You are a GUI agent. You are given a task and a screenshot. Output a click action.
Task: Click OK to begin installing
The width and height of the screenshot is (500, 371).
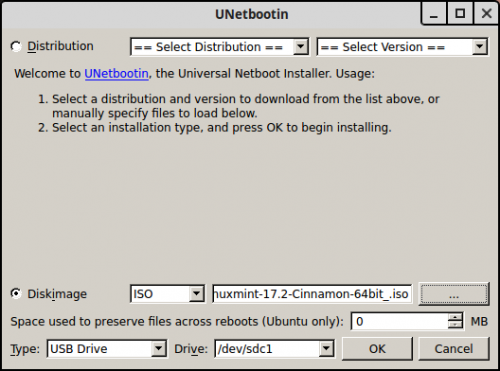click(x=377, y=349)
